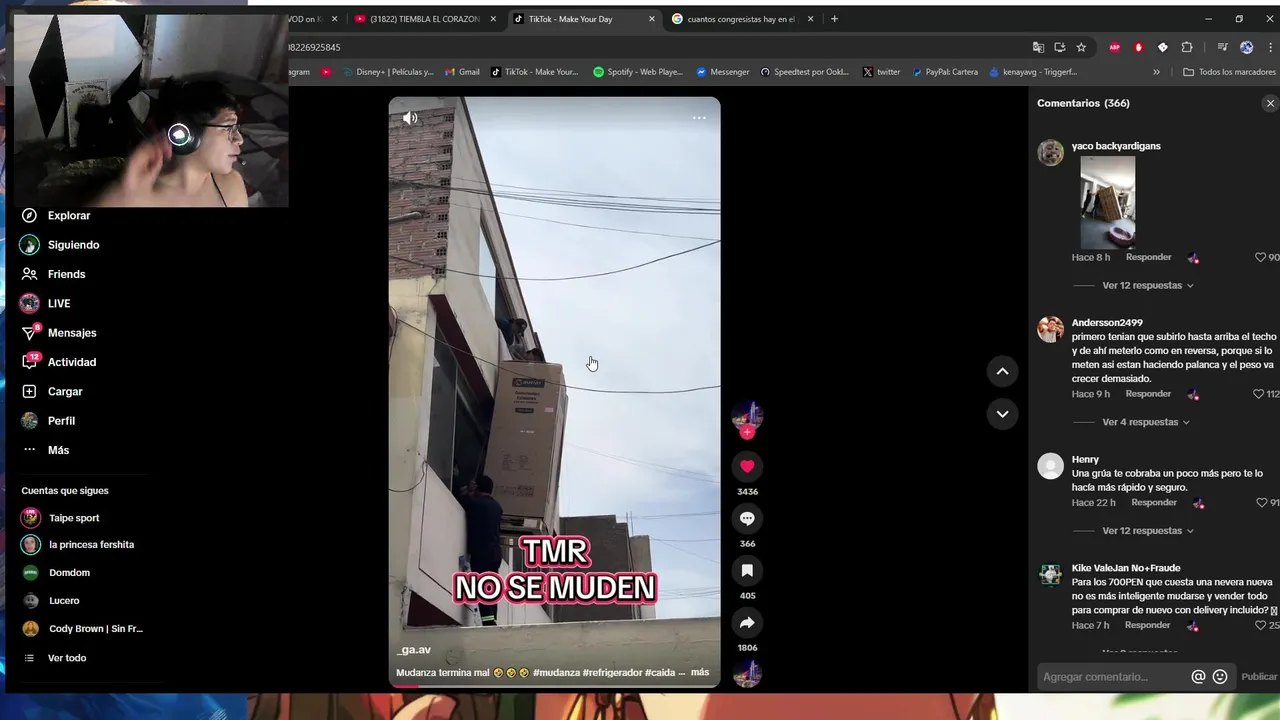The image size is (1280, 720).
Task: Like Kike ValeJan comment heart
Action: 1260,625
